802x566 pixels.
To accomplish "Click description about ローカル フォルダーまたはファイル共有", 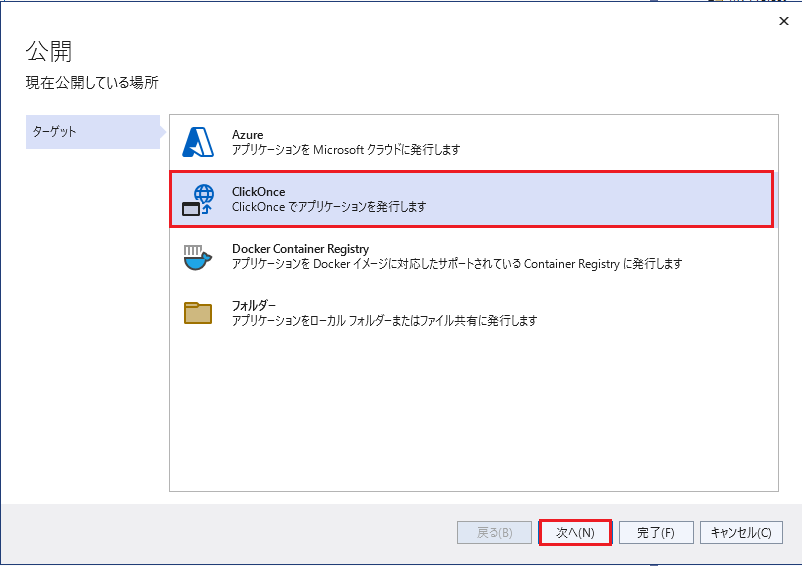I will [x=385, y=321].
